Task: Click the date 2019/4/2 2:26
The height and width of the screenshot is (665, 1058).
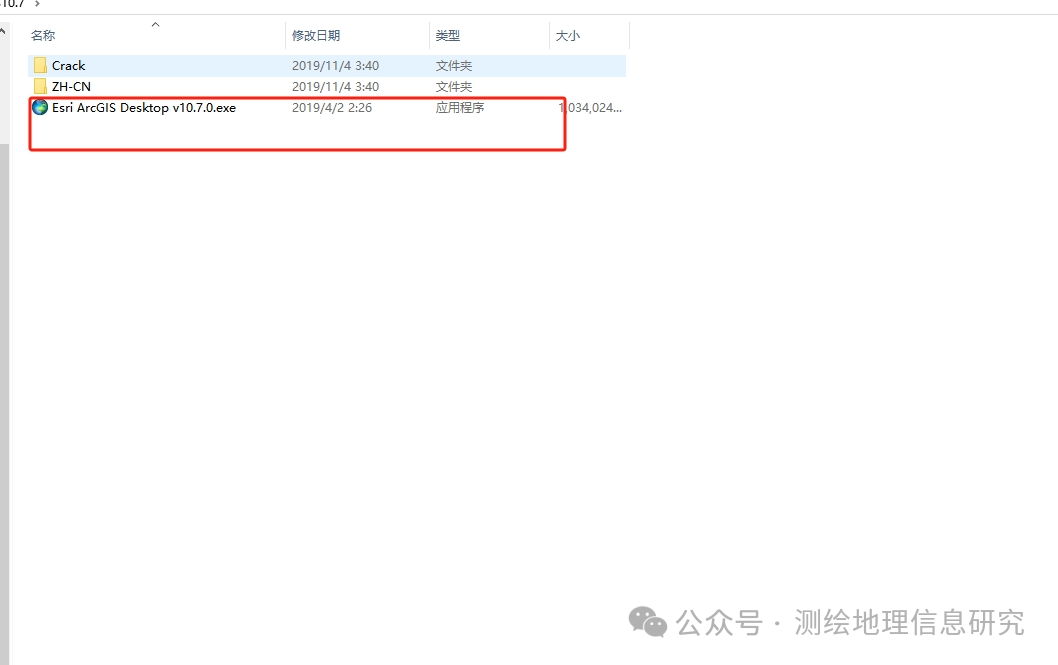Action: tap(332, 107)
